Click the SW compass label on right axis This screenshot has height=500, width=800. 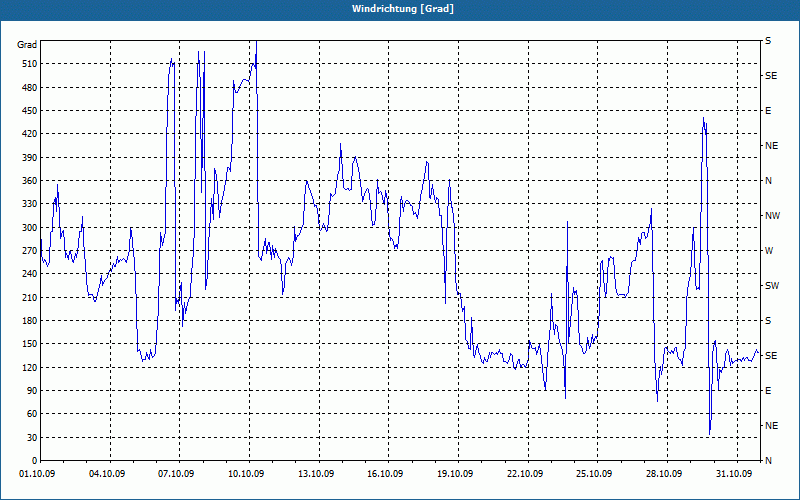tap(772, 286)
